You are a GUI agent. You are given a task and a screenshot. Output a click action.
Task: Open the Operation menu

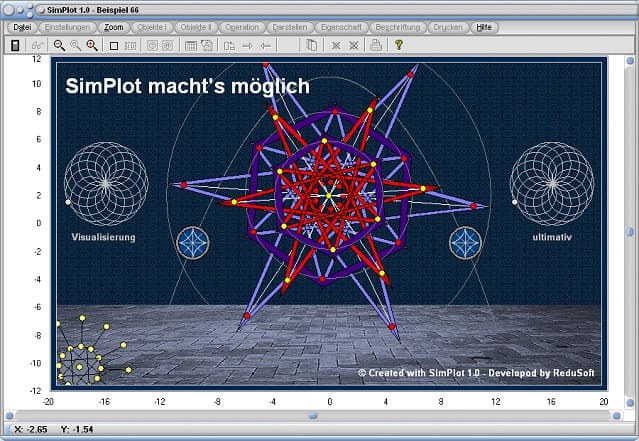[x=242, y=27]
